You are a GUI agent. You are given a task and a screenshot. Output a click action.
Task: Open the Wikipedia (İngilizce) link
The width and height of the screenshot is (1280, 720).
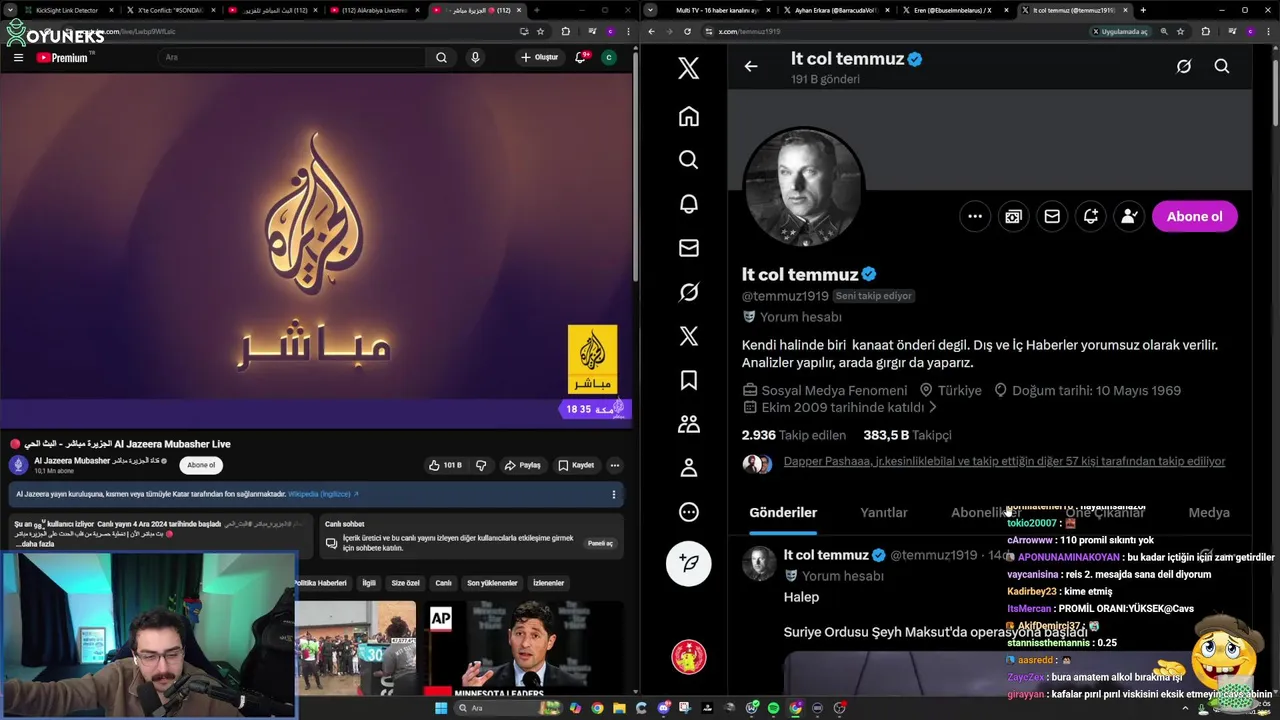tap(322, 494)
